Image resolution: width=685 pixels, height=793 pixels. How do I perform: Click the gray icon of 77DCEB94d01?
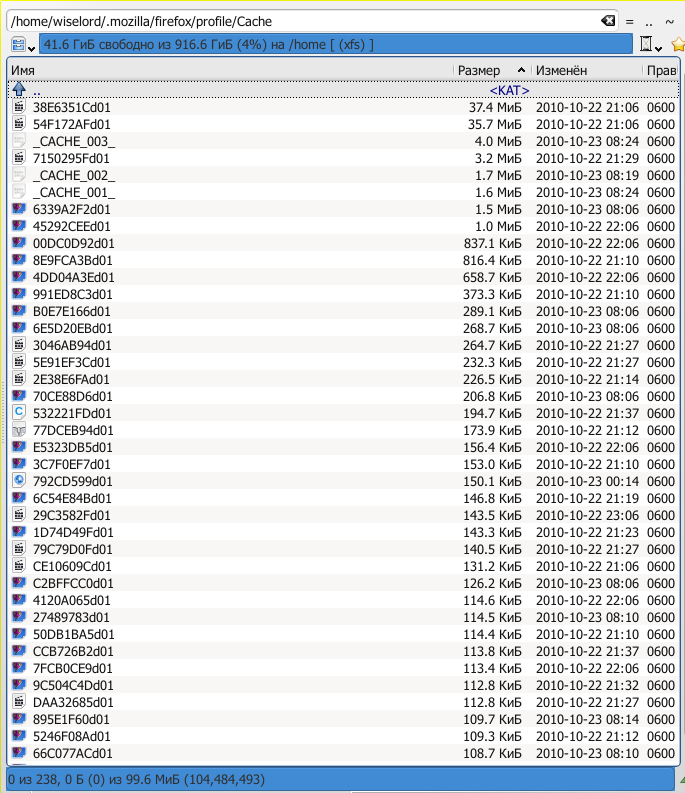[x=19, y=430]
